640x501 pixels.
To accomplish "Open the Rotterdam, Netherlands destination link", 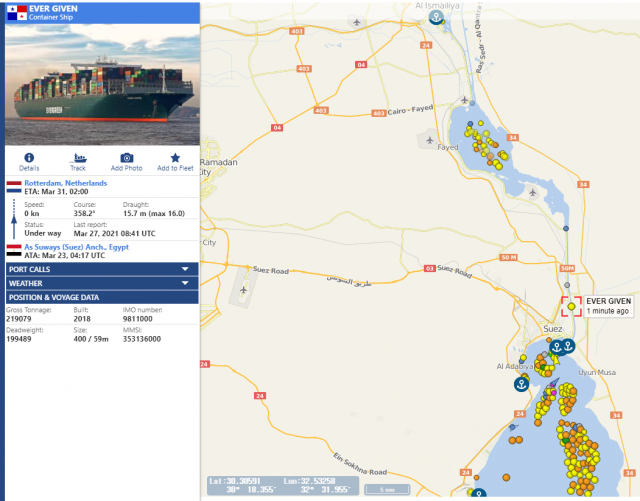I will (66, 183).
